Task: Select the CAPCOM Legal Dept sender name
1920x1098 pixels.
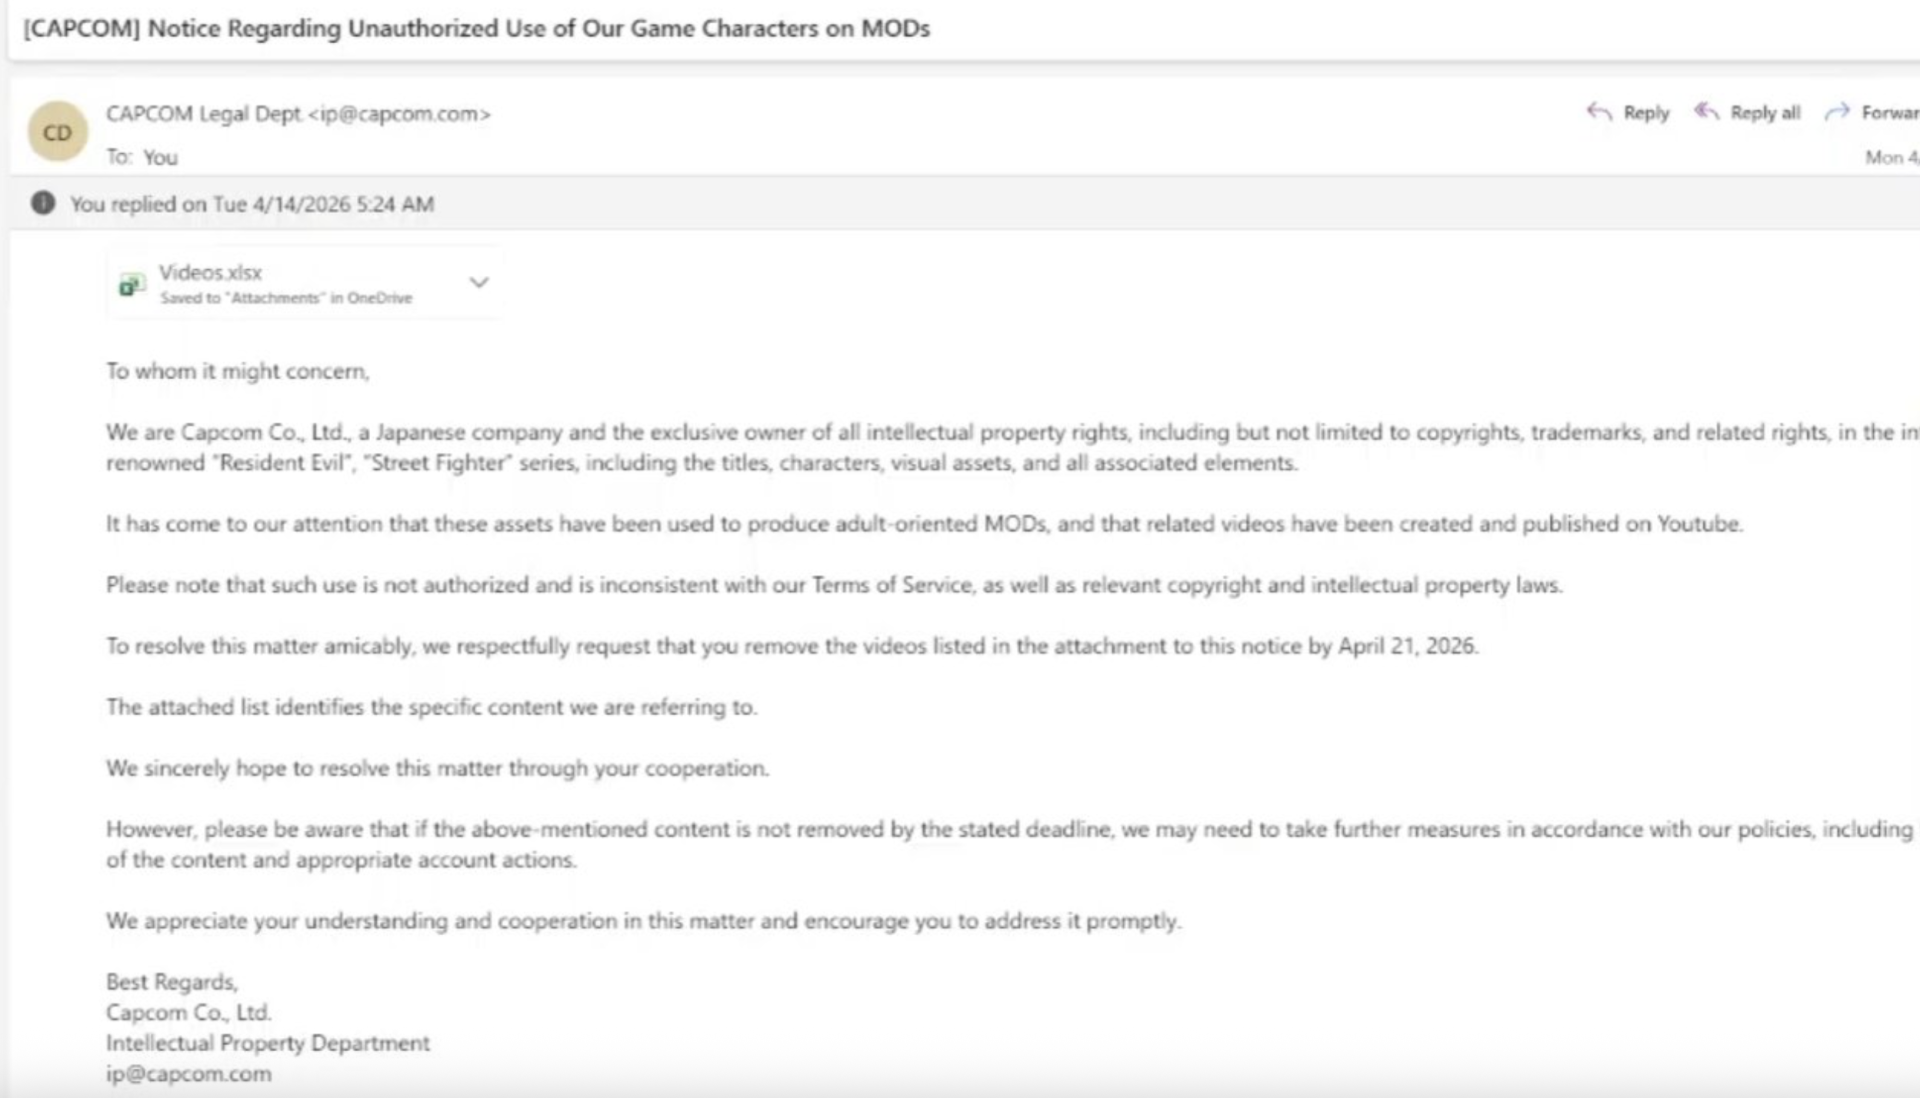Action: click(203, 114)
